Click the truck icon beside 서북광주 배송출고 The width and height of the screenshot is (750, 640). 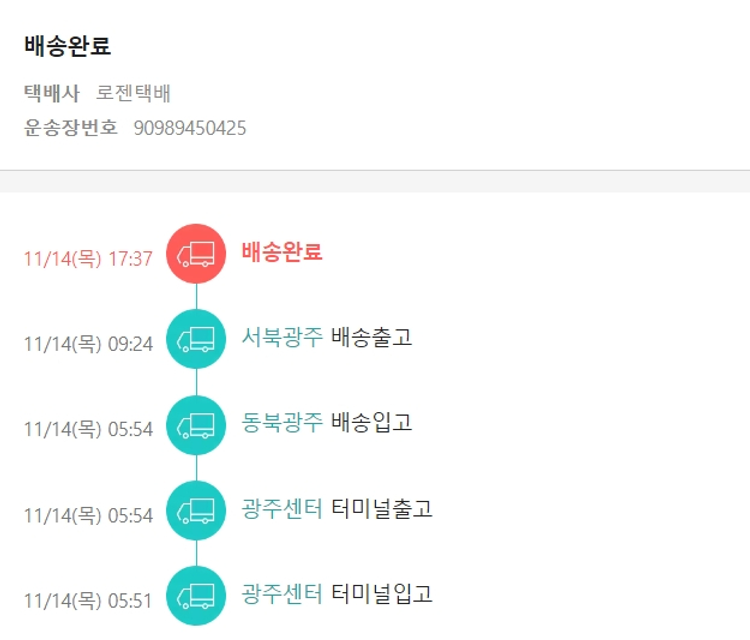coord(196,339)
